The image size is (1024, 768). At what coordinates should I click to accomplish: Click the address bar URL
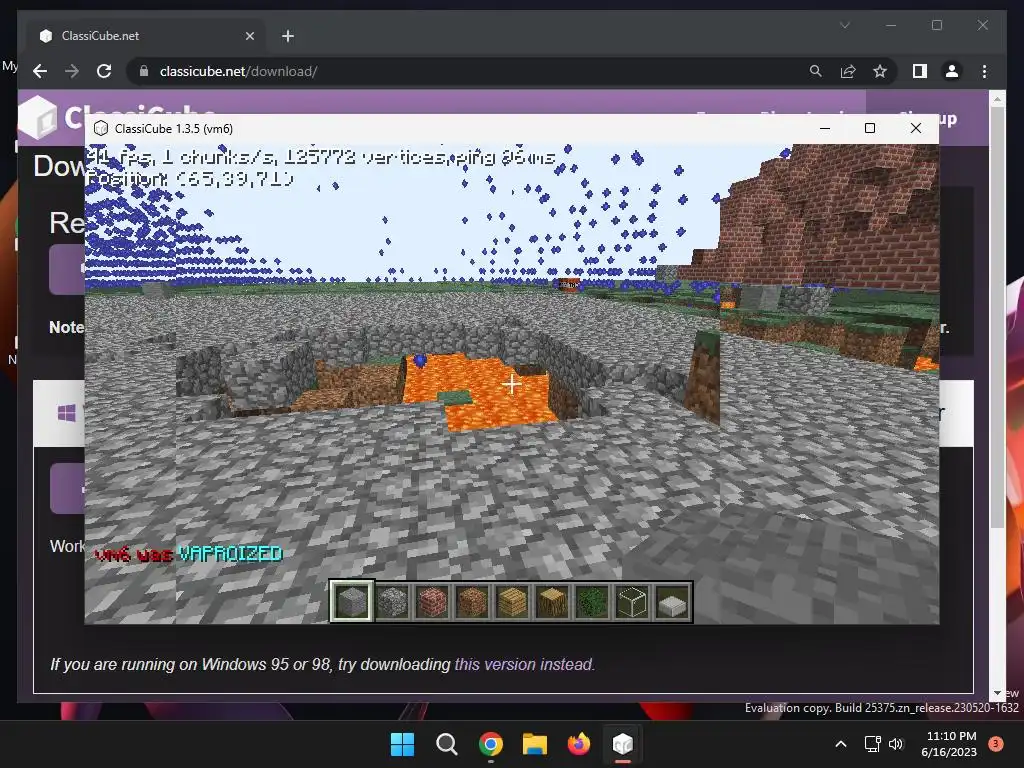238,71
